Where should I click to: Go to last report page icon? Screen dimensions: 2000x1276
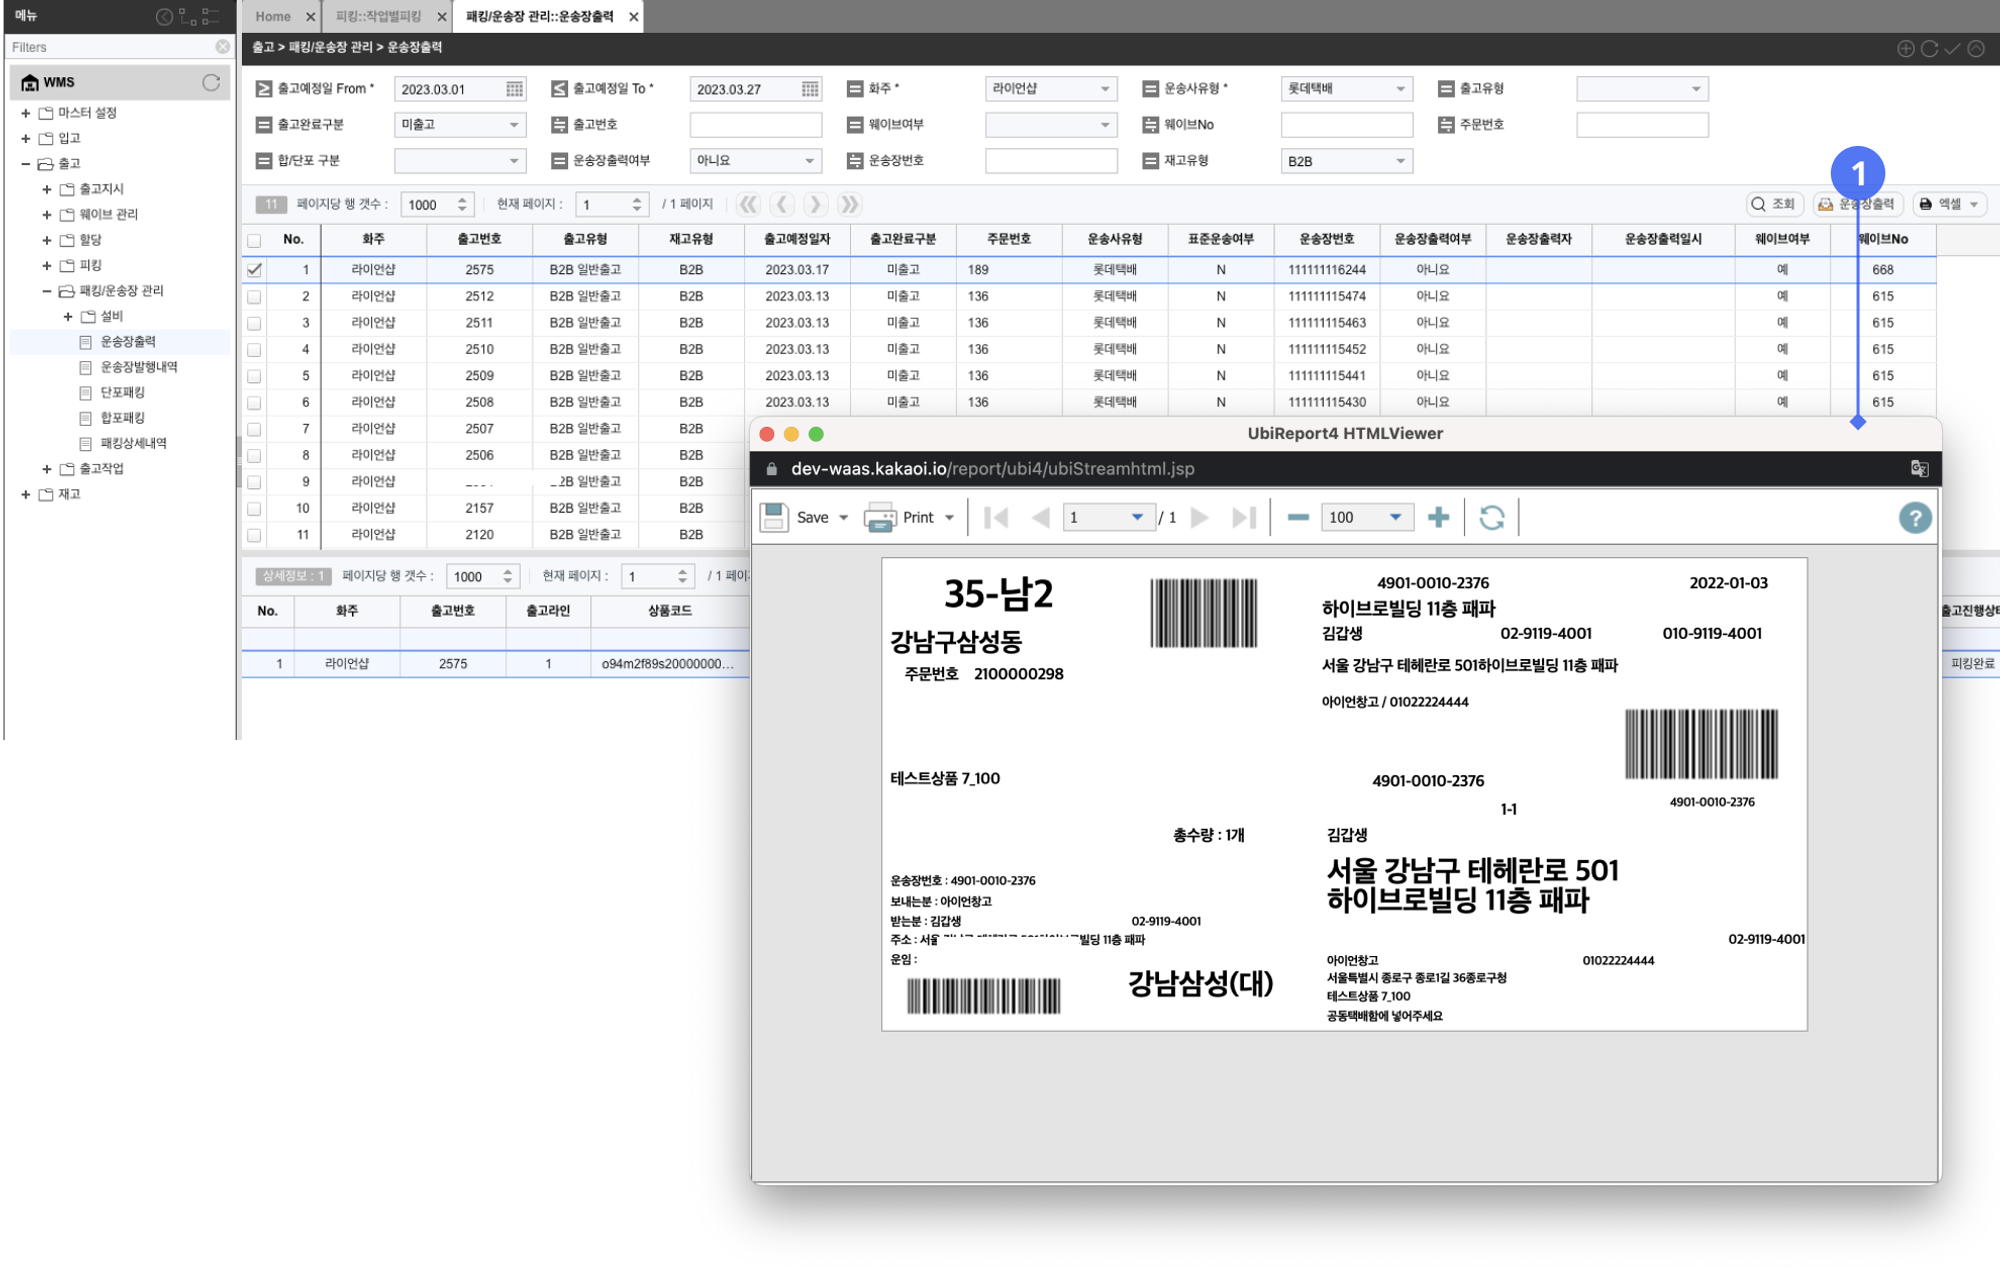tap(1243, 517)
